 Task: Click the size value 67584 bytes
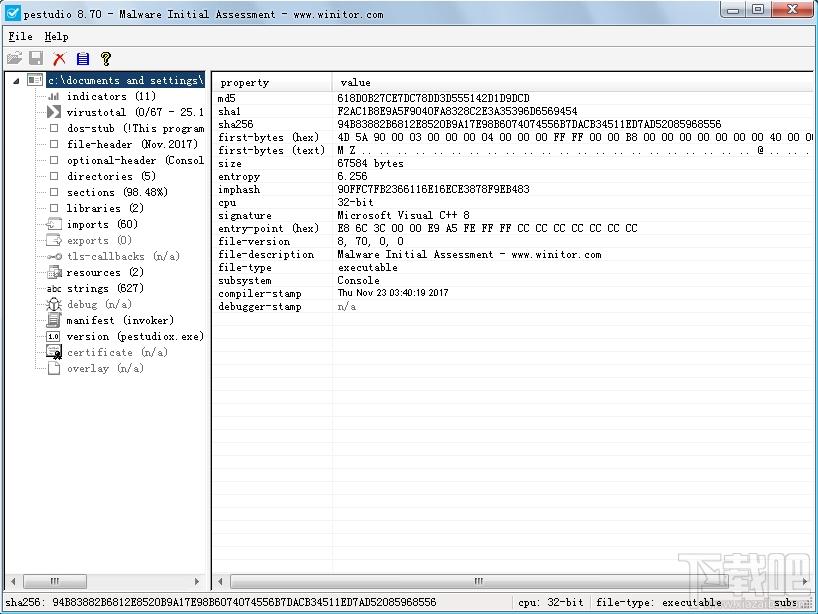[370, 163]
